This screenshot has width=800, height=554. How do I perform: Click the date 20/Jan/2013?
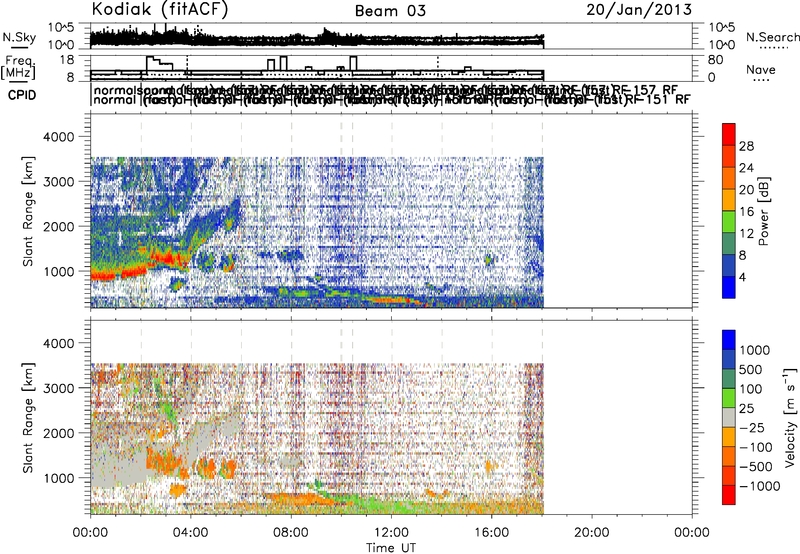(x=639, y=10)
